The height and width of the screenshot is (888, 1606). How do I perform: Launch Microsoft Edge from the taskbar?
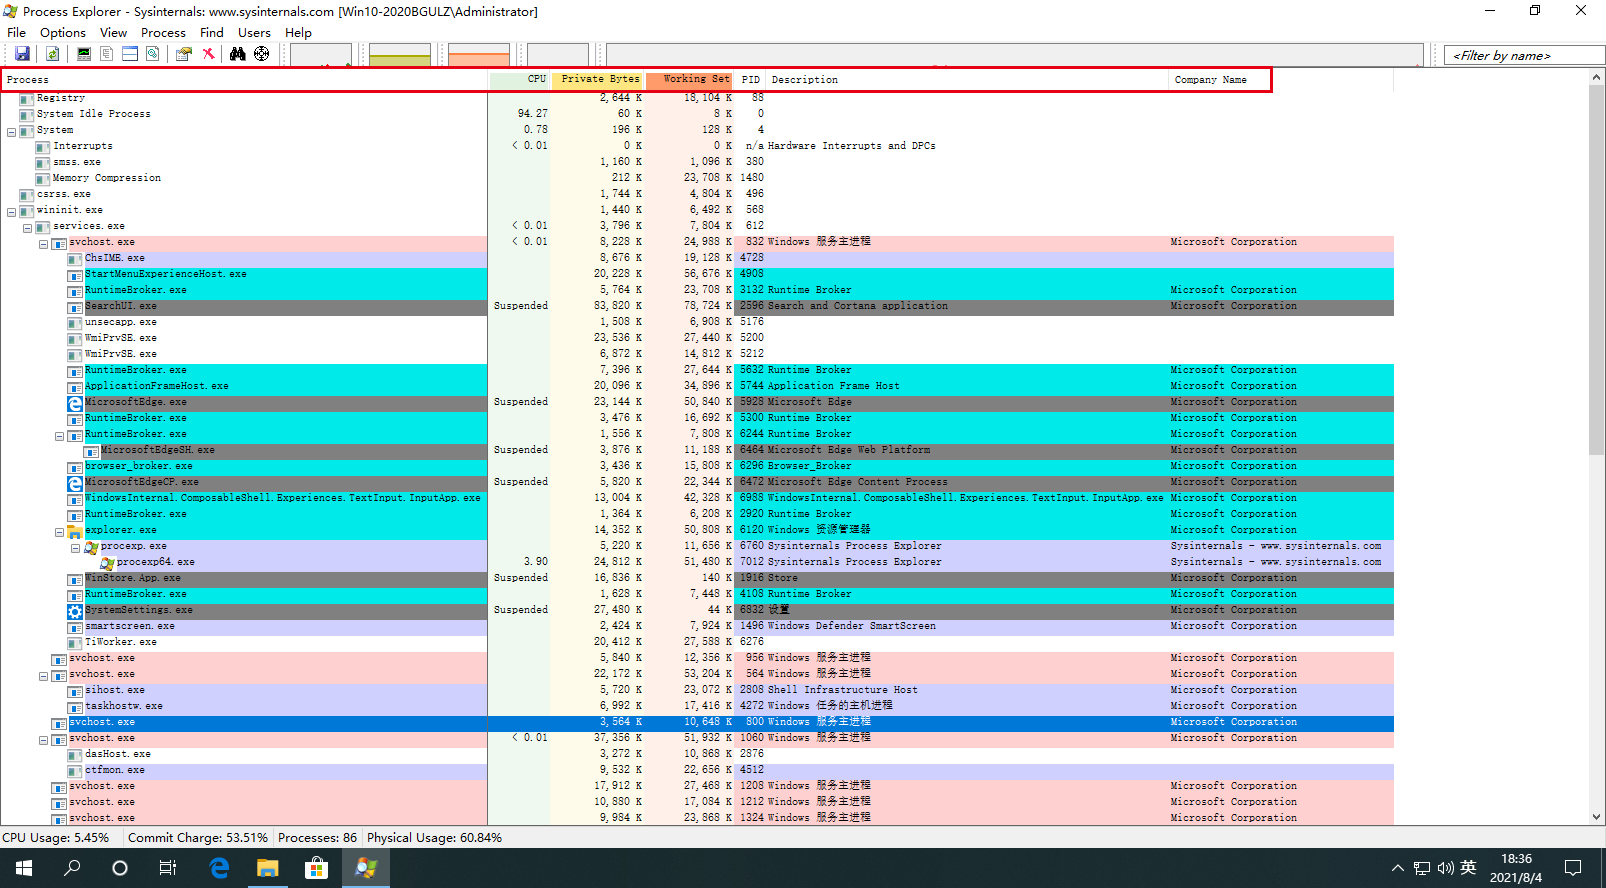click(x=219, y=868)
